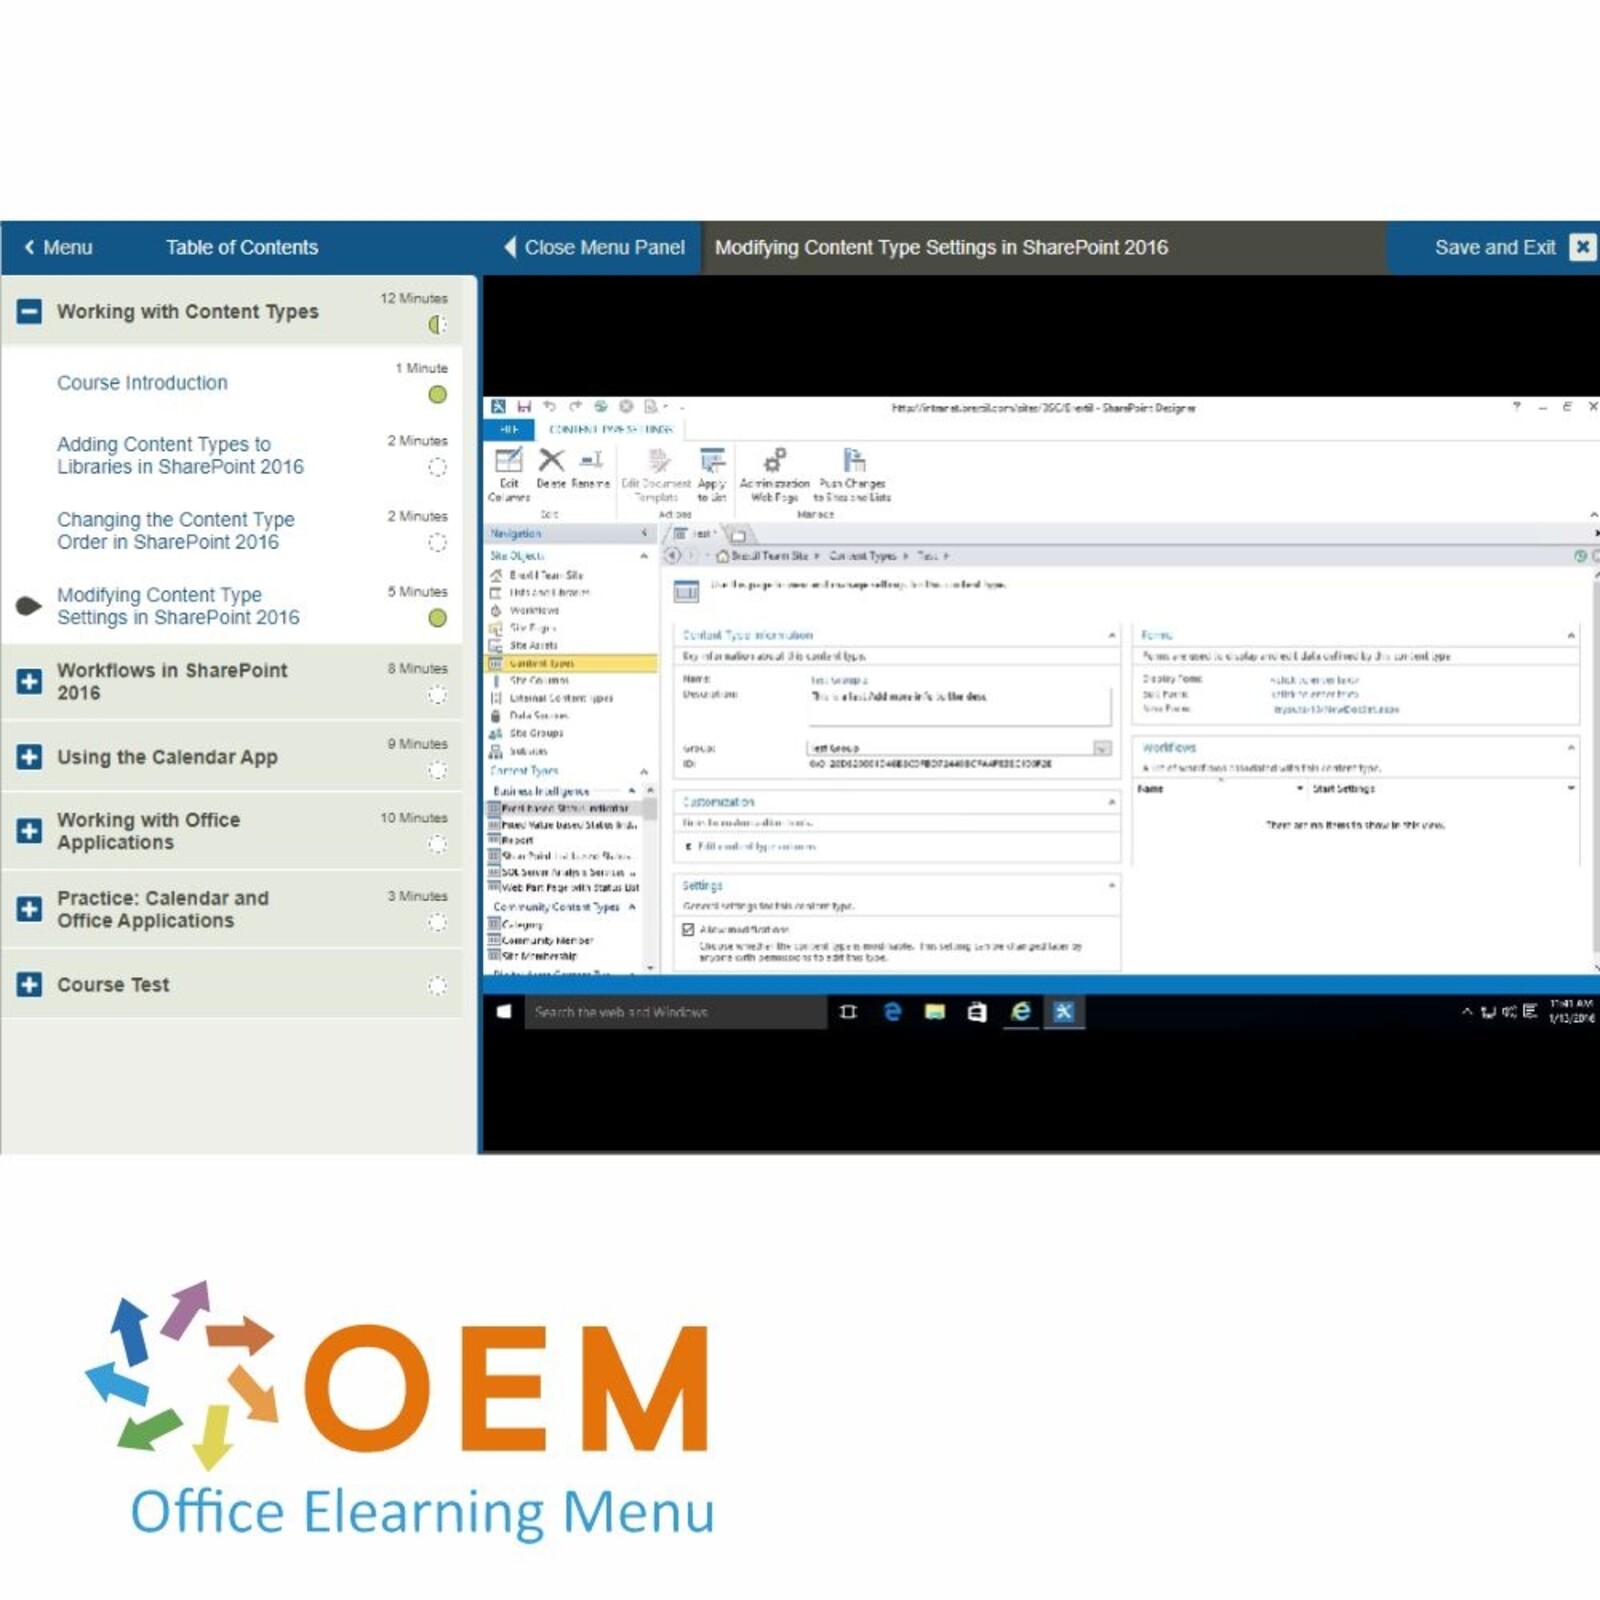Viewport: 1600px width, 1600px height.
Task: Select Data Sources in the navigation pane
Action: tap(537, 716)
